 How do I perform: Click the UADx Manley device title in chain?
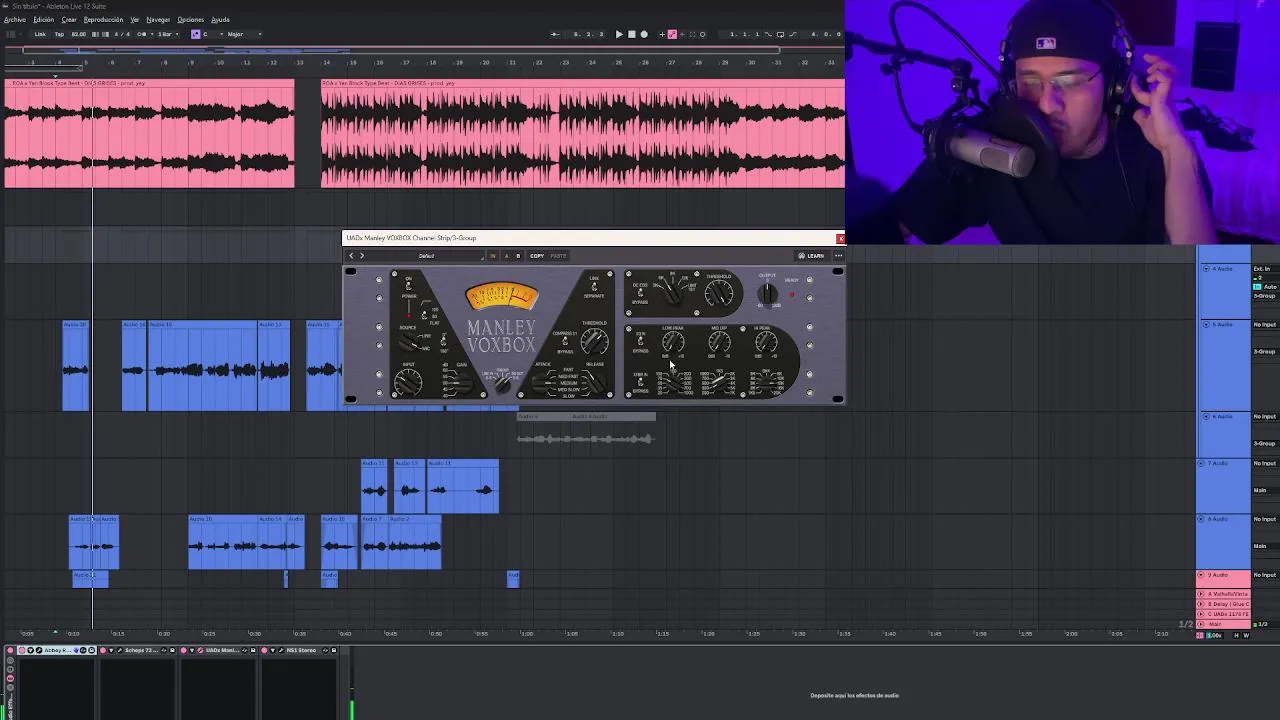click(x=225, y=650)
